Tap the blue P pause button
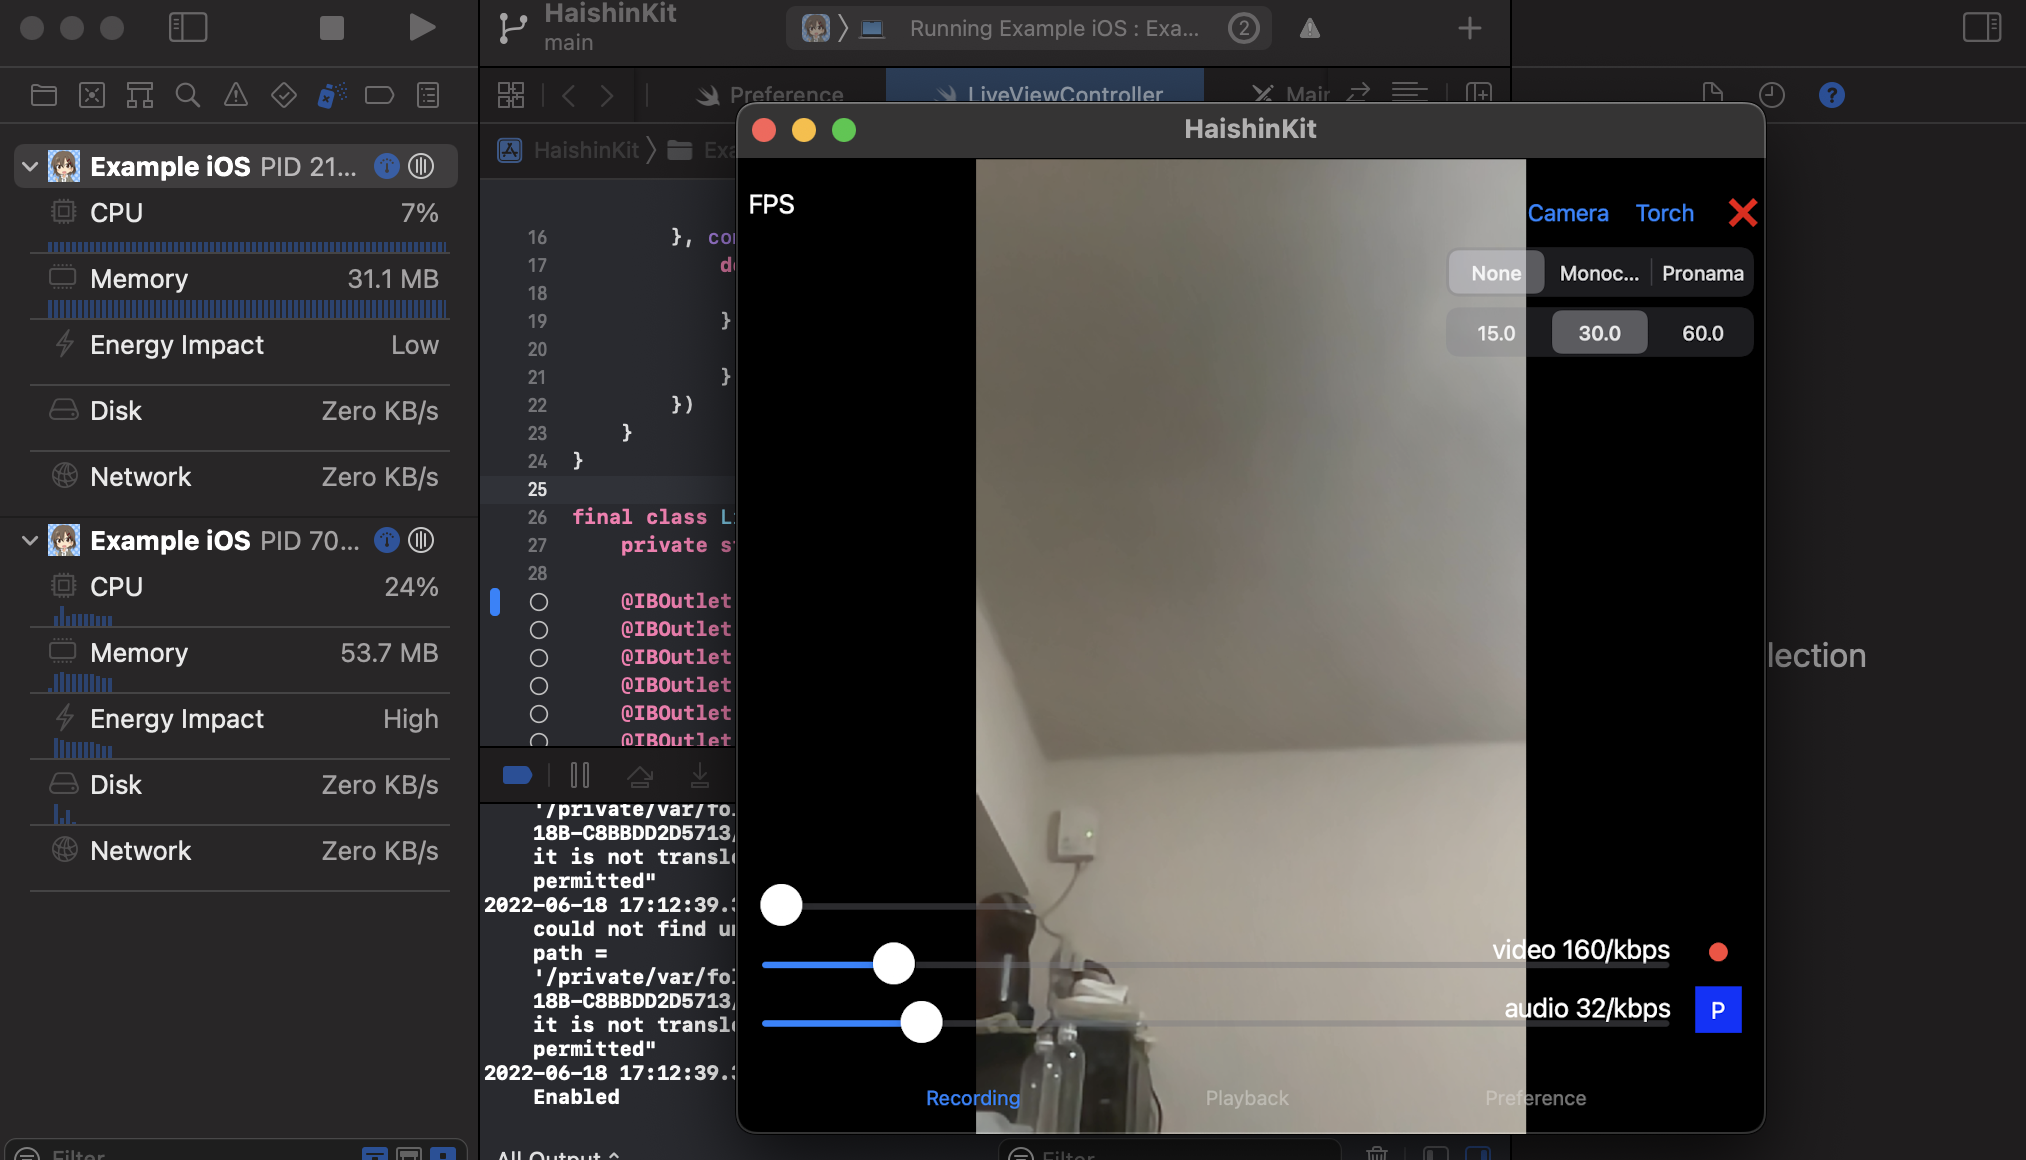This screenshot has height=1160, width=2026. [1718, 1010]
